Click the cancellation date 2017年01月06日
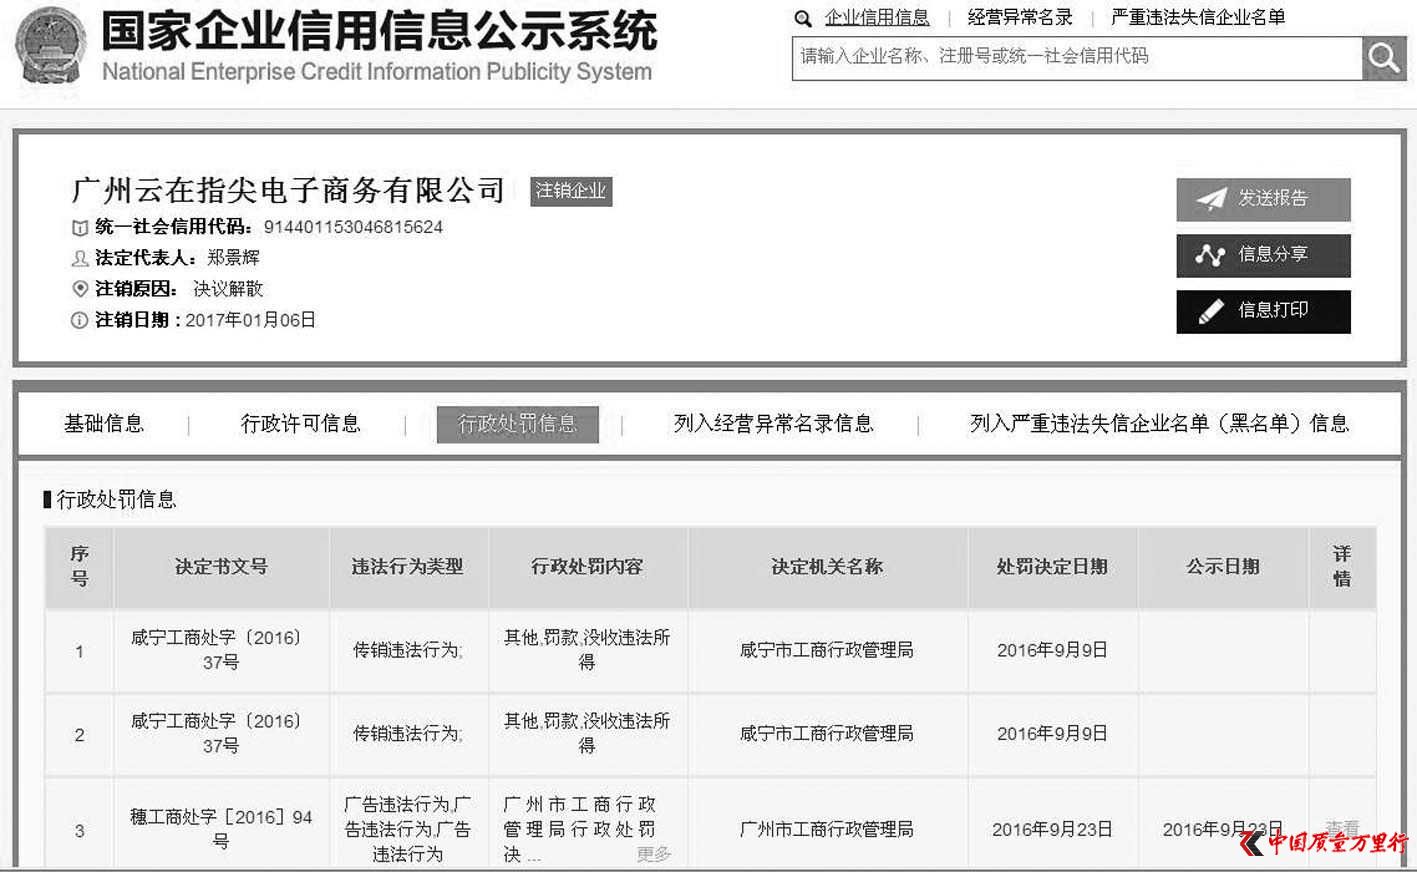 tap(250, 320)
